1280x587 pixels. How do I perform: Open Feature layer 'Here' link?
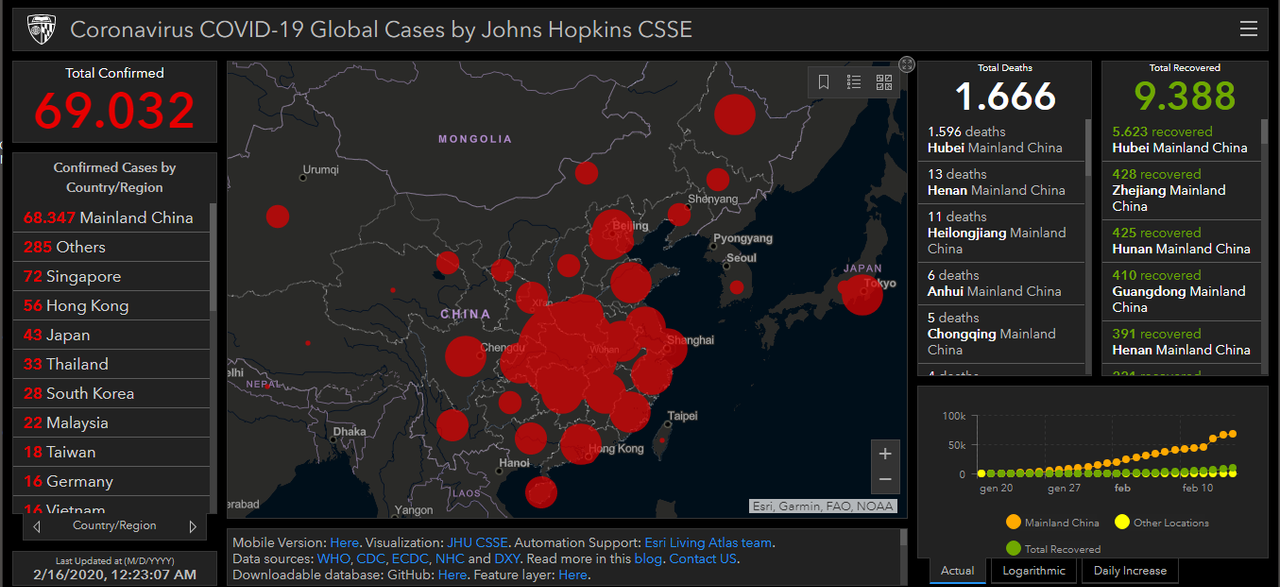pyautogui.click(x=573, y=575)
